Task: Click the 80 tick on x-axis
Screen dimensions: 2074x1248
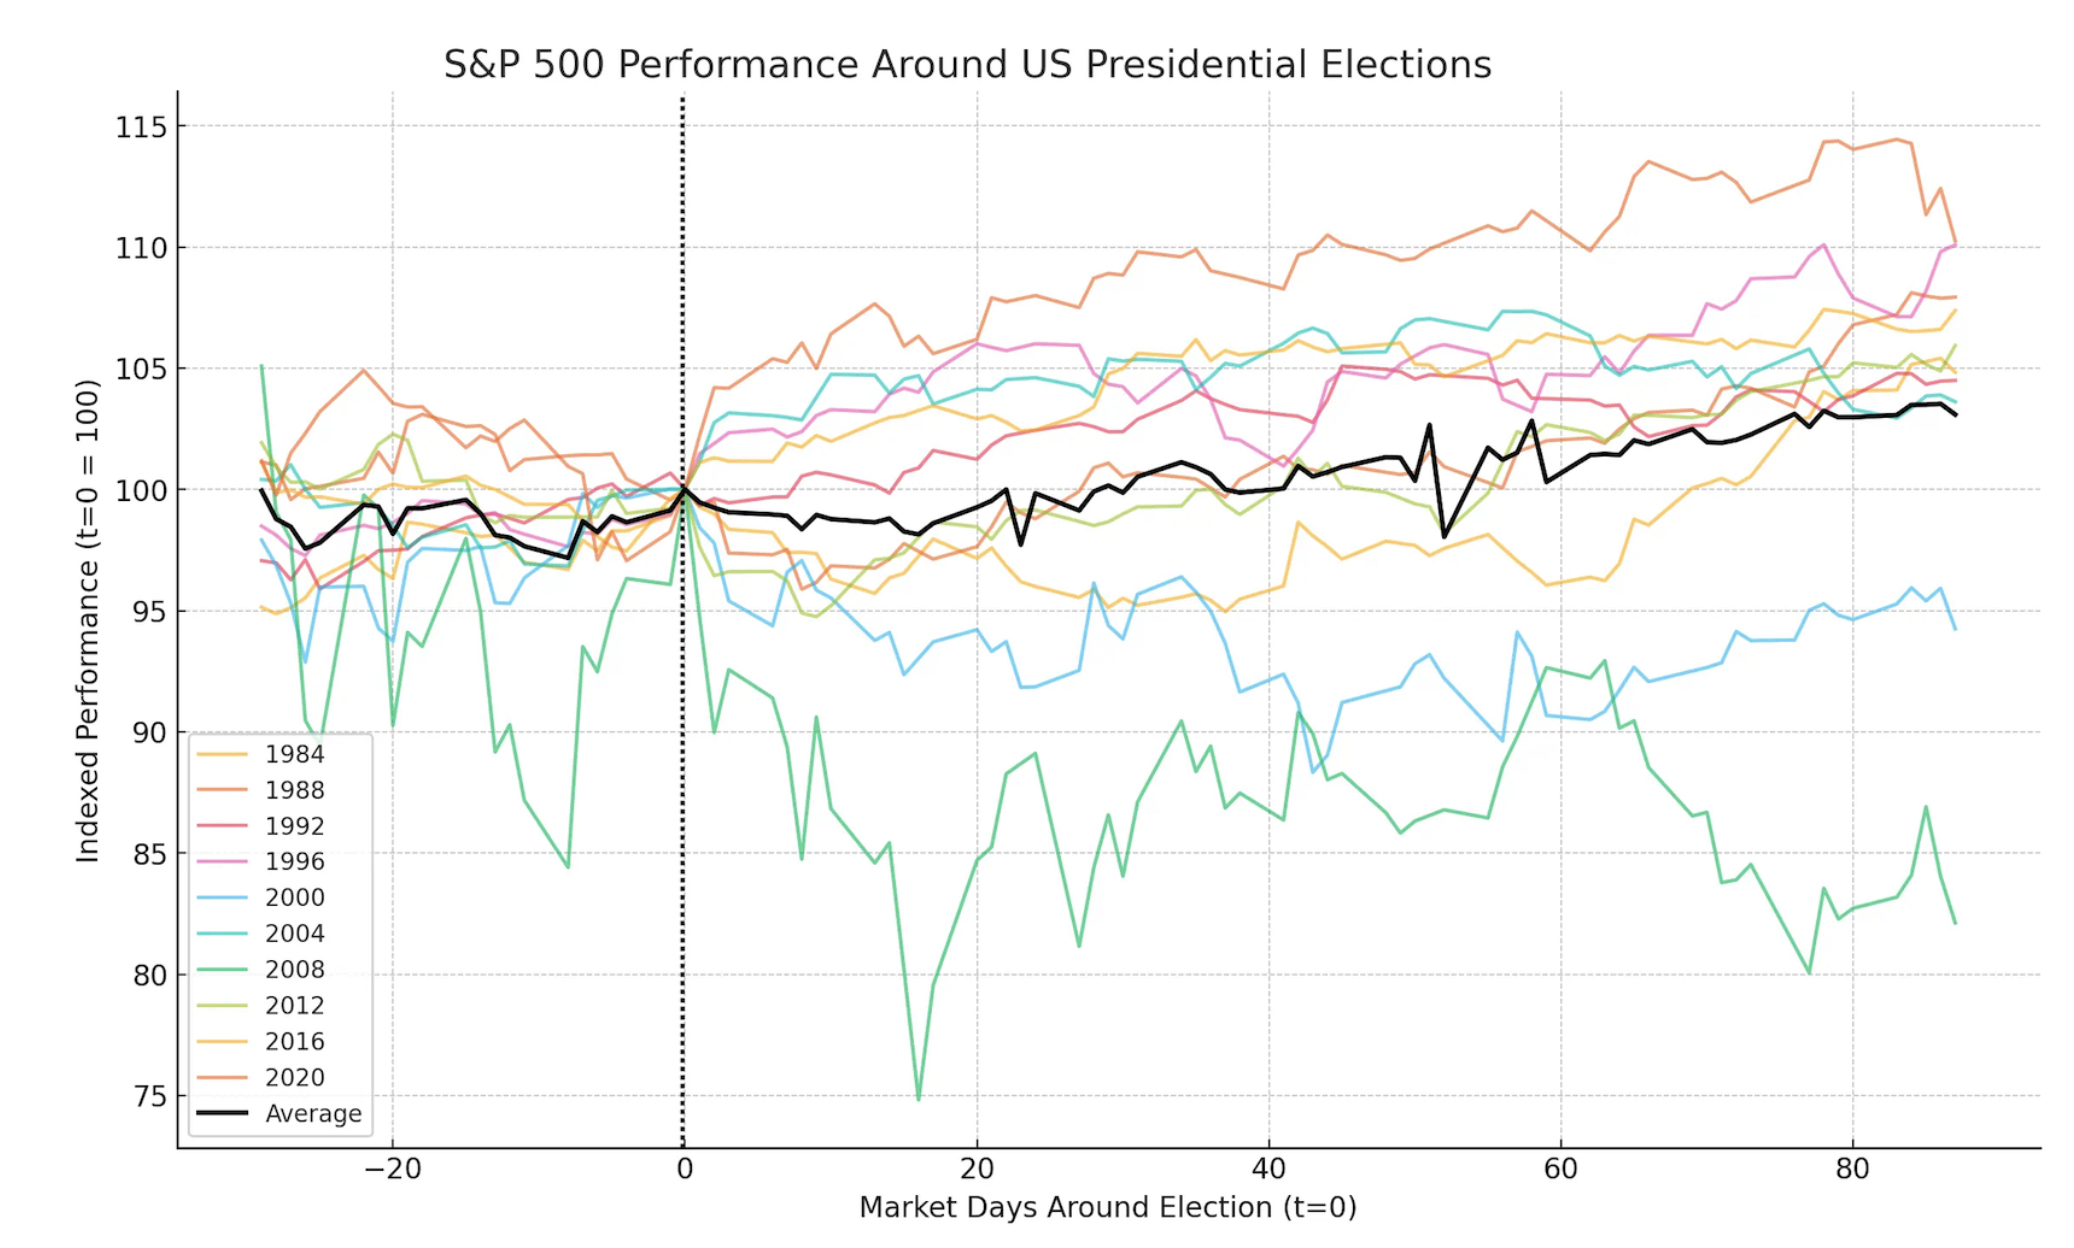Action: click(x=1852, y=1168)
